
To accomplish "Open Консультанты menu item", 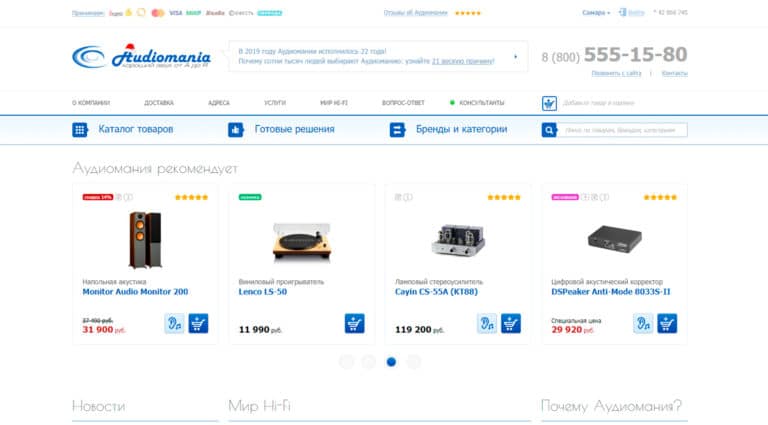I will [x=481, y=103].
